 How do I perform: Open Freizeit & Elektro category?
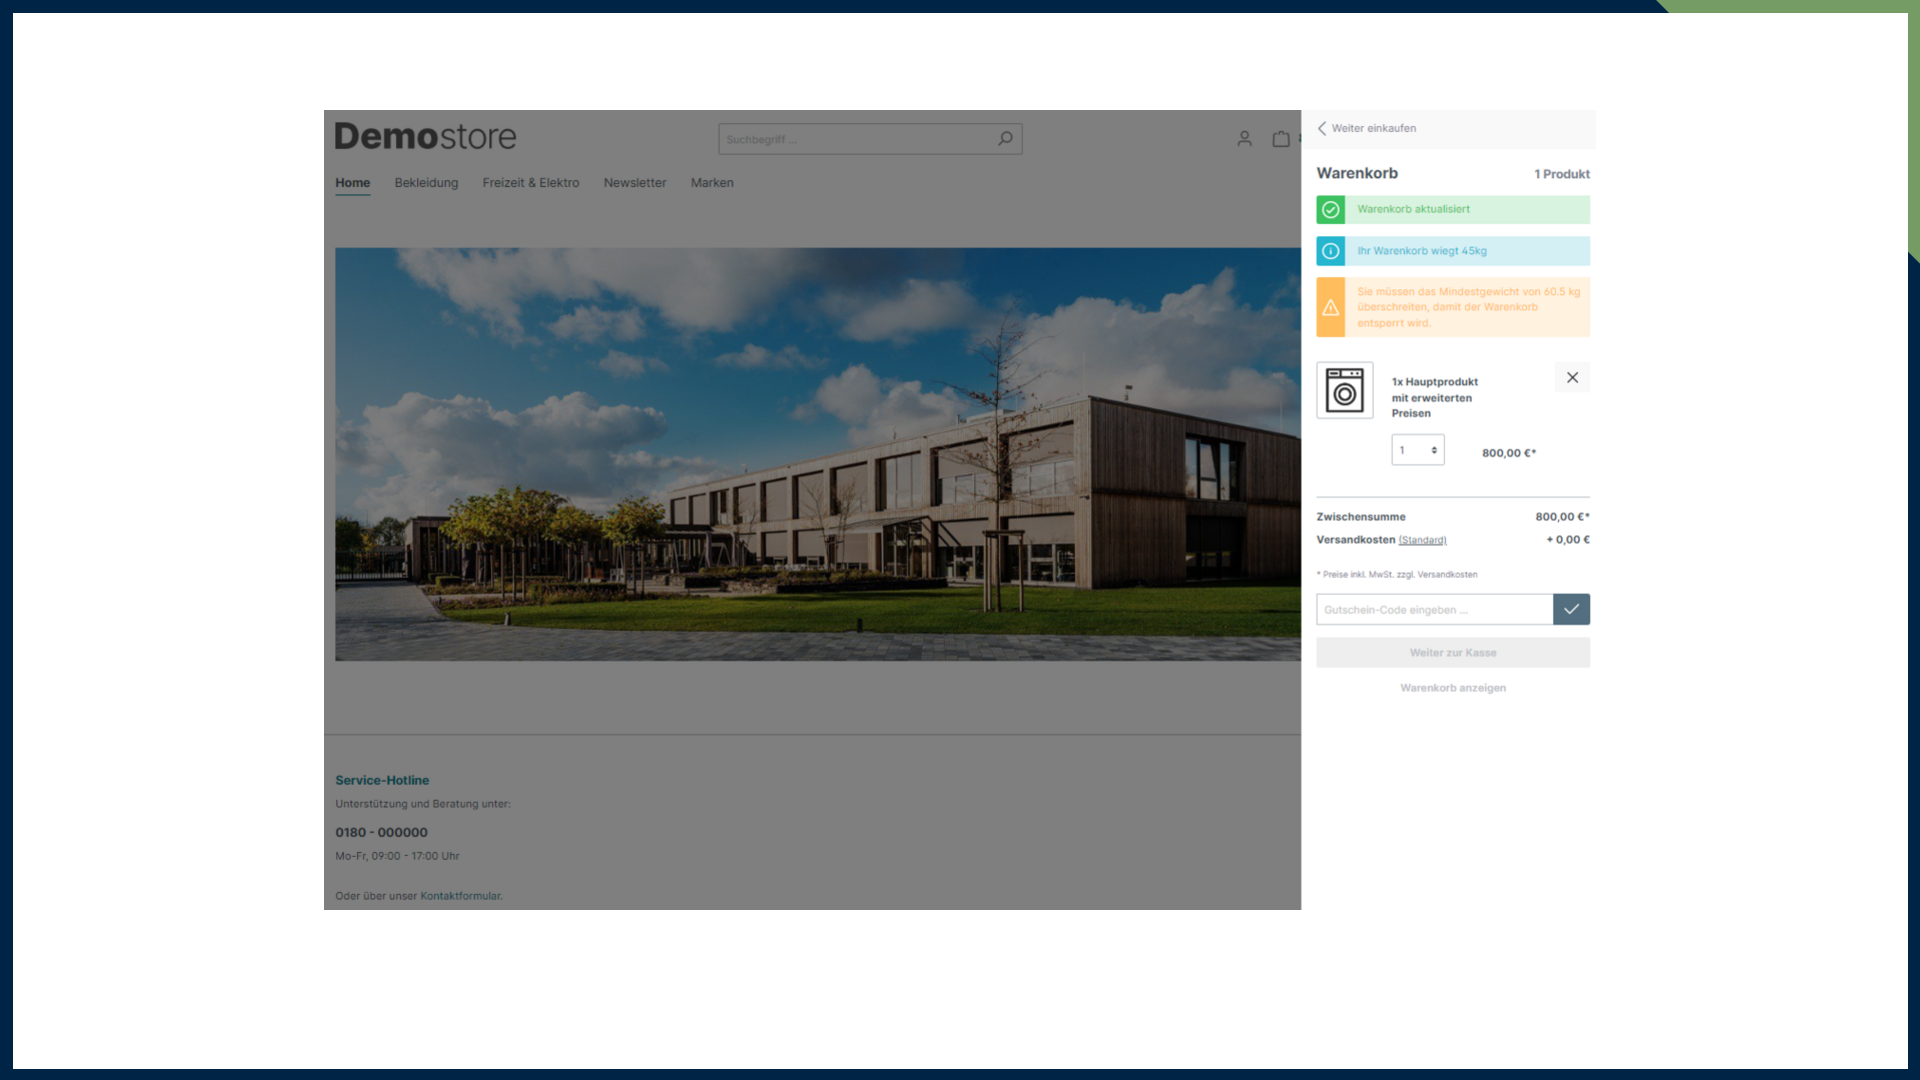(531, 183)
